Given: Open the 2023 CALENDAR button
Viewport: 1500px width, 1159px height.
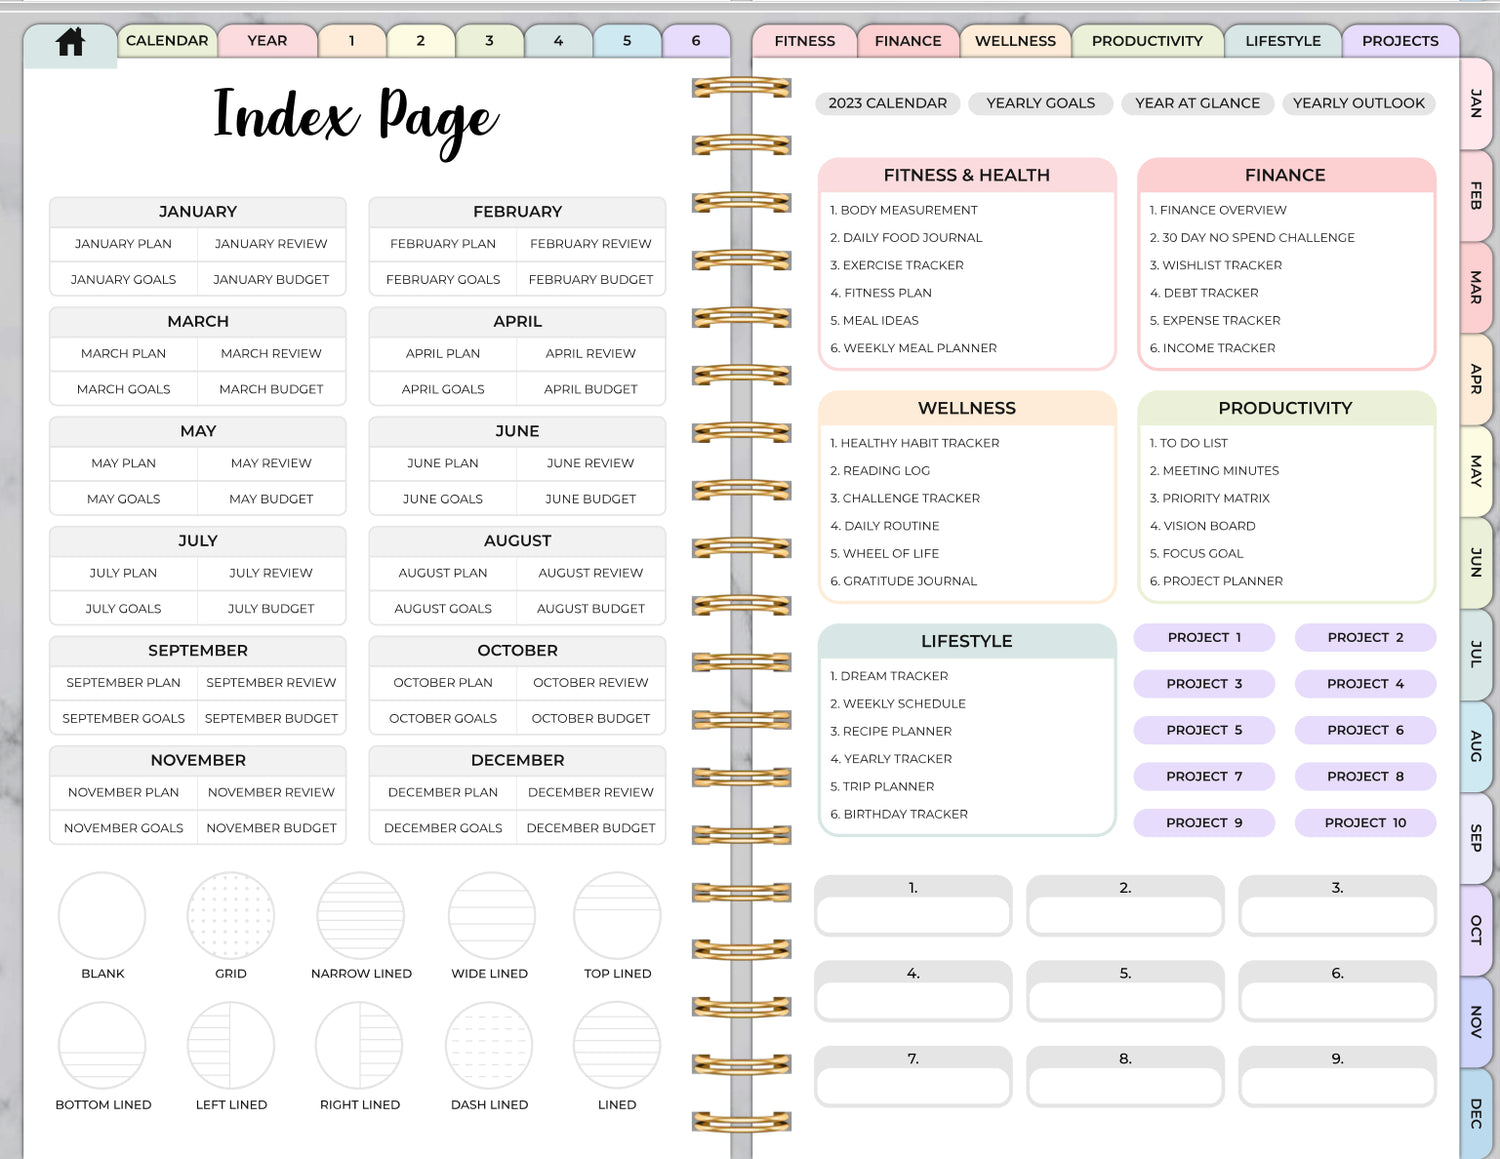Looking at the screenshot, I should [887, 103].
